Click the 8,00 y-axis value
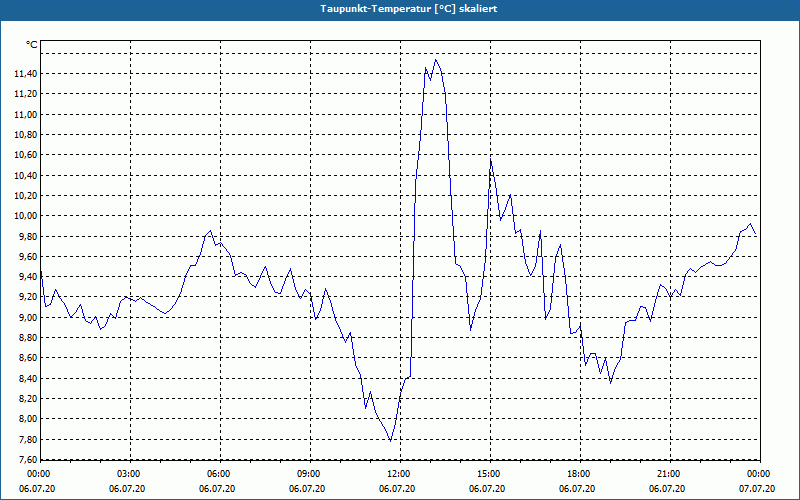This screenshot has height=500, width=800. tap(28, 419)
